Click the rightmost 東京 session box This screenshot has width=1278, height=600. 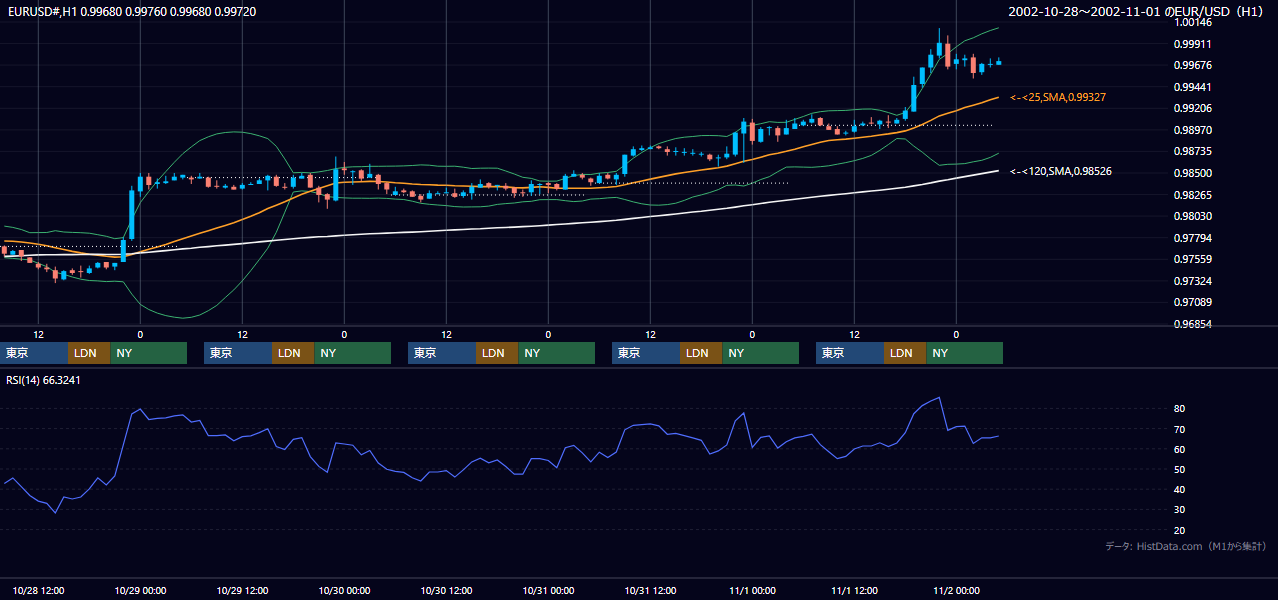[850, 353]
